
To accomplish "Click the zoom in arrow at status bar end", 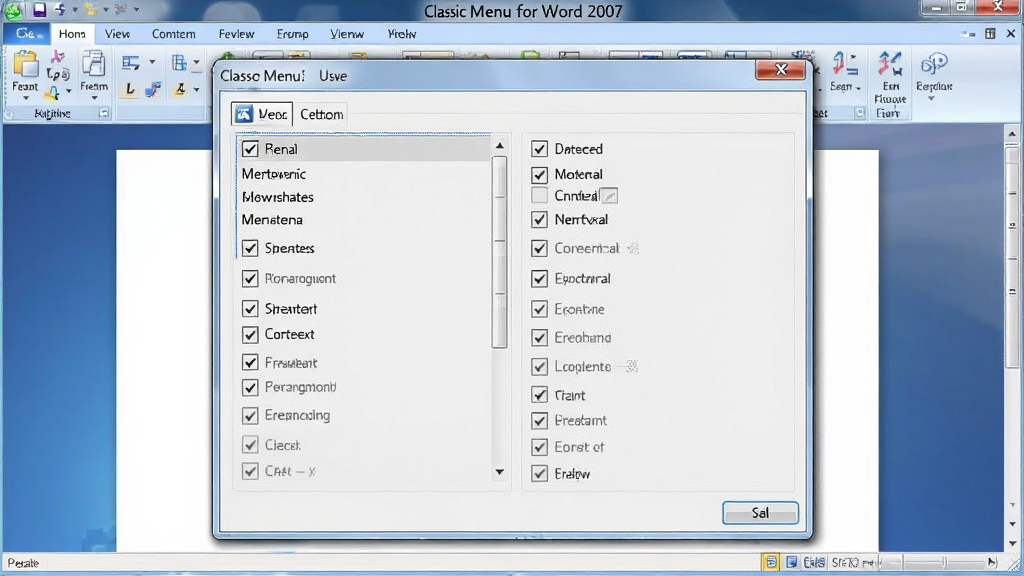I will click(x=993, y=562).
